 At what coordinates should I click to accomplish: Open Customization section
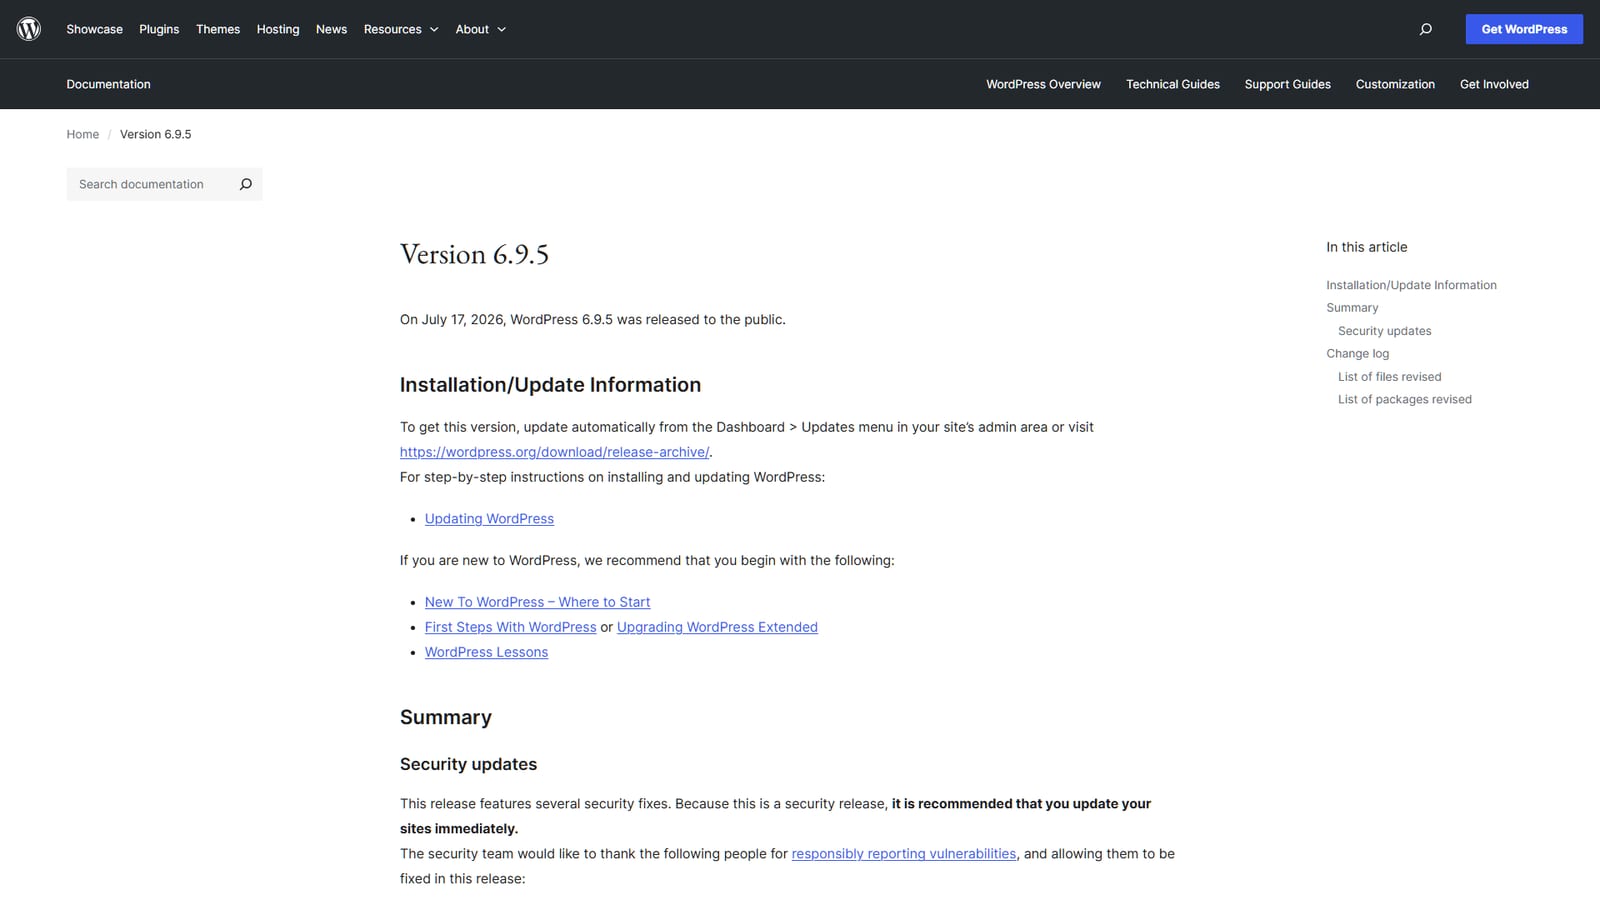[1395, 84]
